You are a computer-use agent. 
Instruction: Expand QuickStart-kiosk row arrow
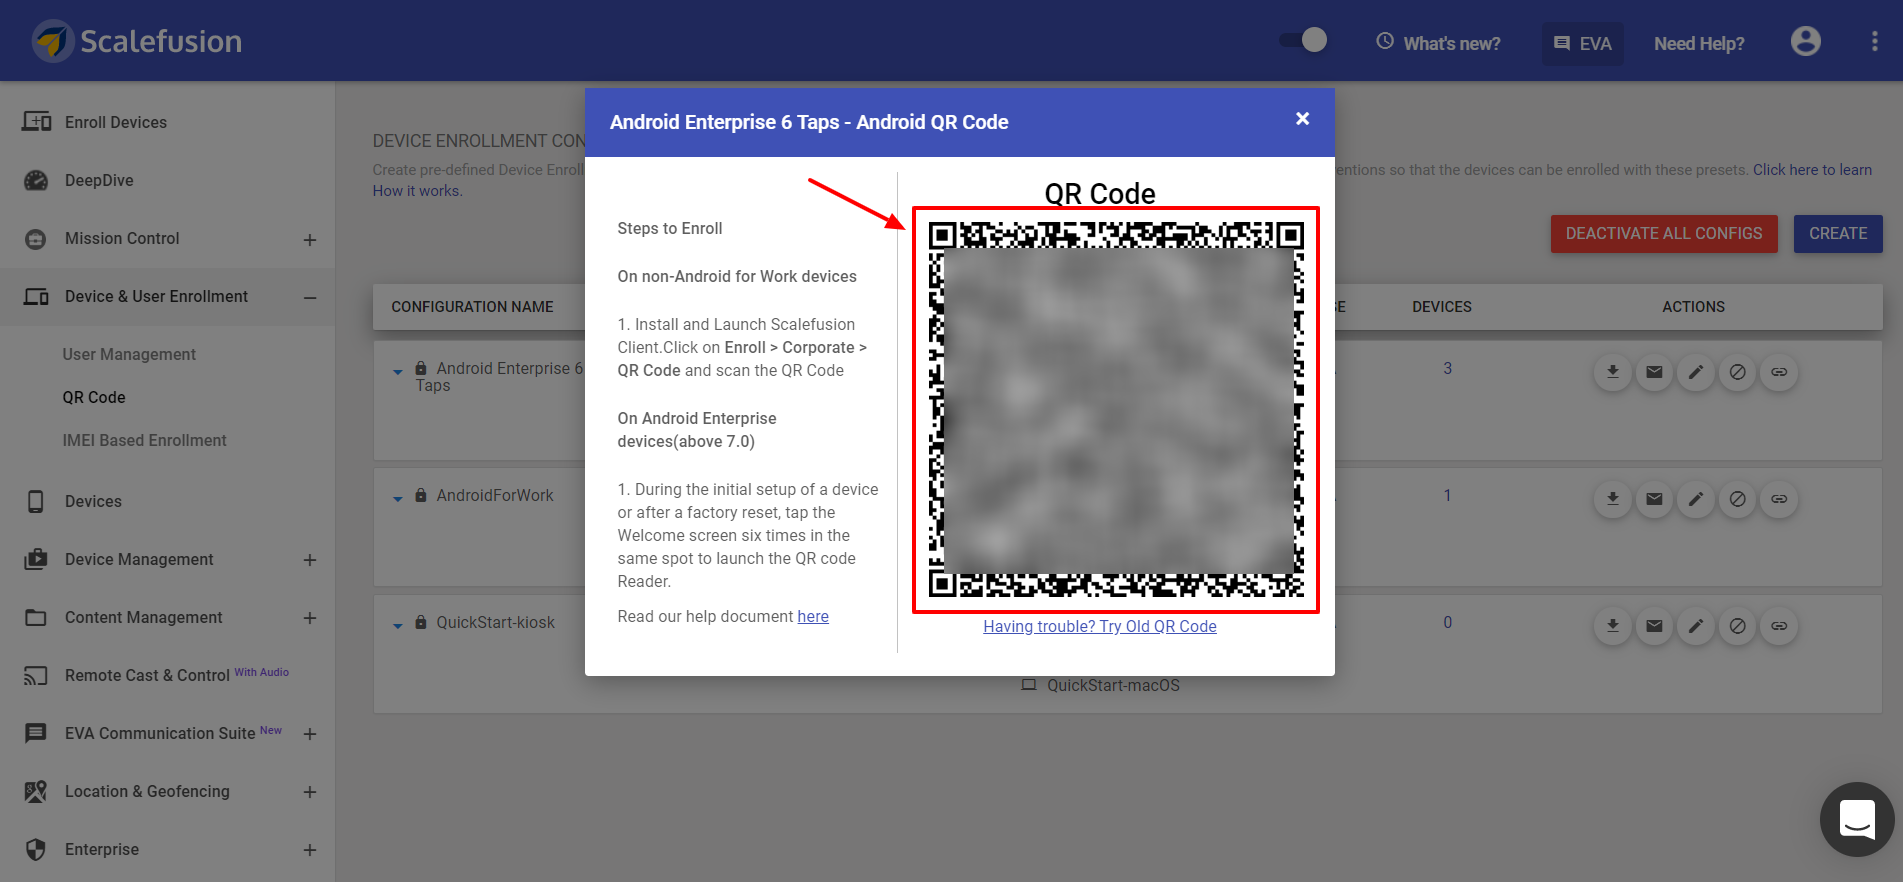(398, 625)
